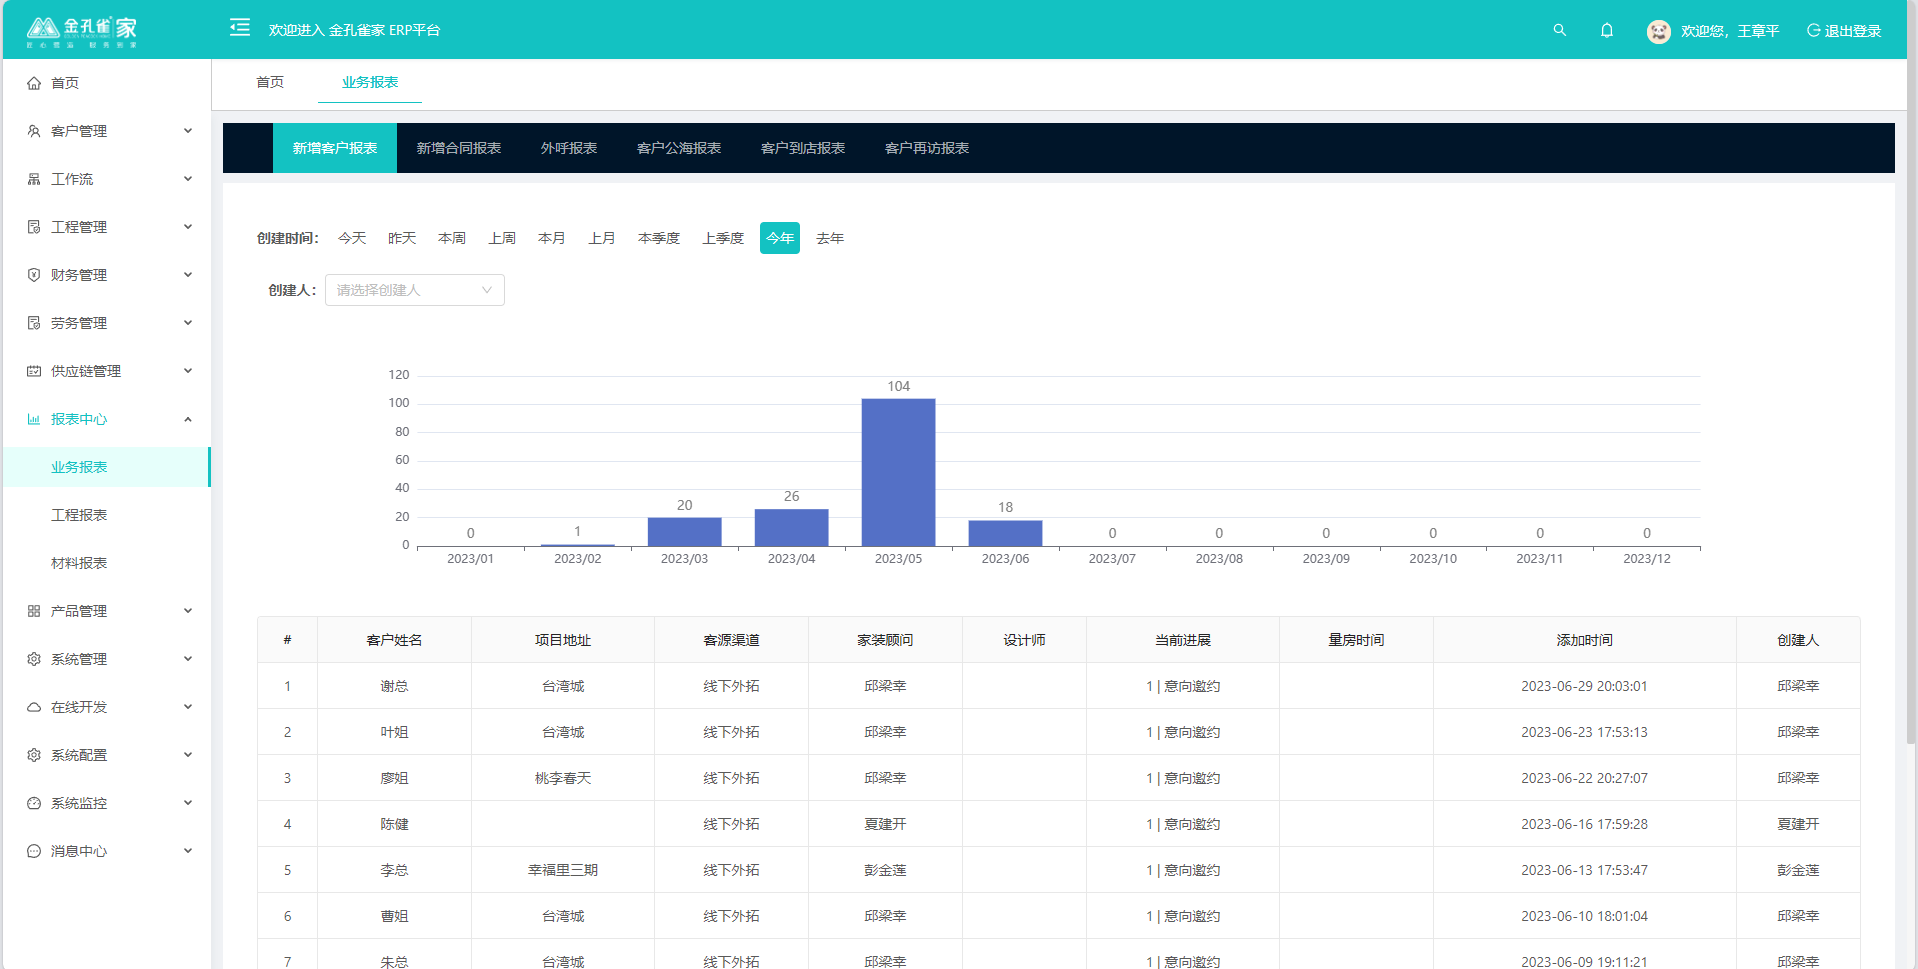Image resolution: width=1918 pixels, height=969 pixels.
Task: Click the user avatar icon
Action: click(x=1658, y=31)
